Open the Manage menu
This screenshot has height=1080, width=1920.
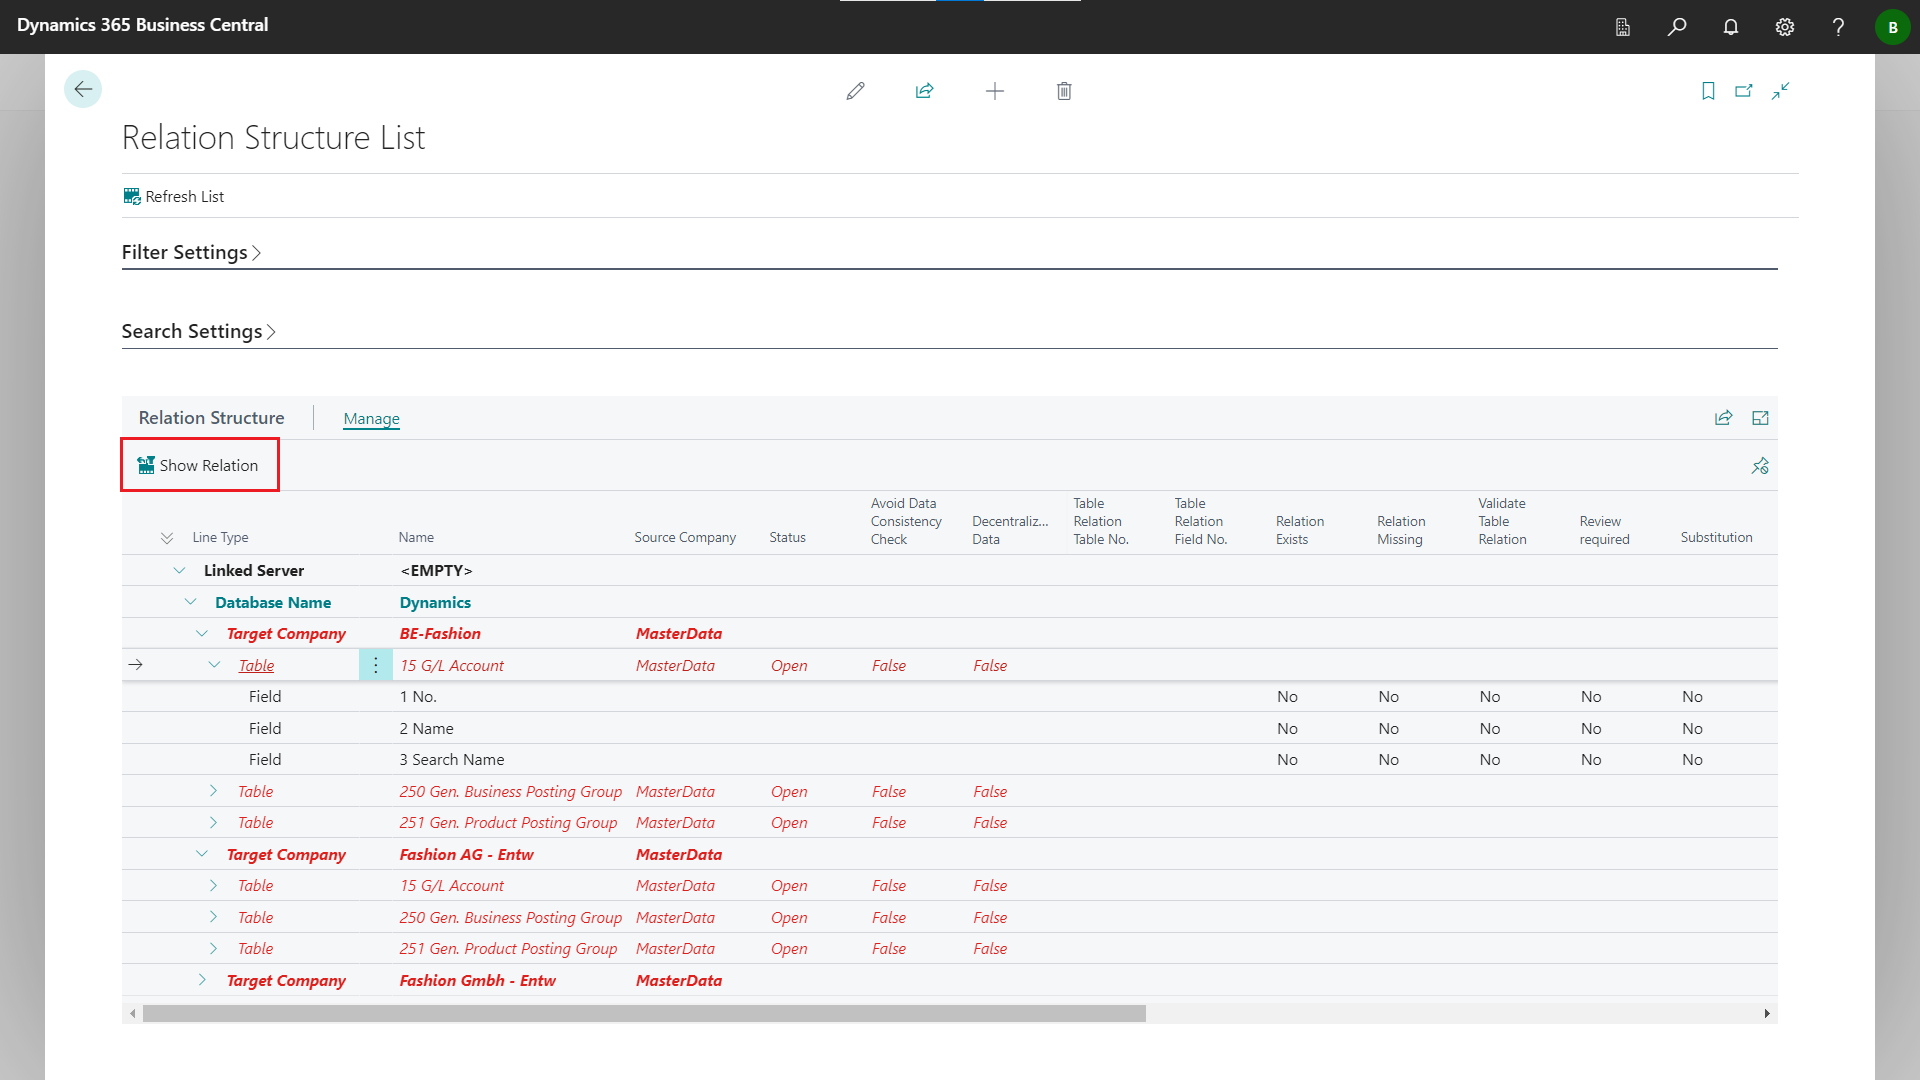point(371,419)
